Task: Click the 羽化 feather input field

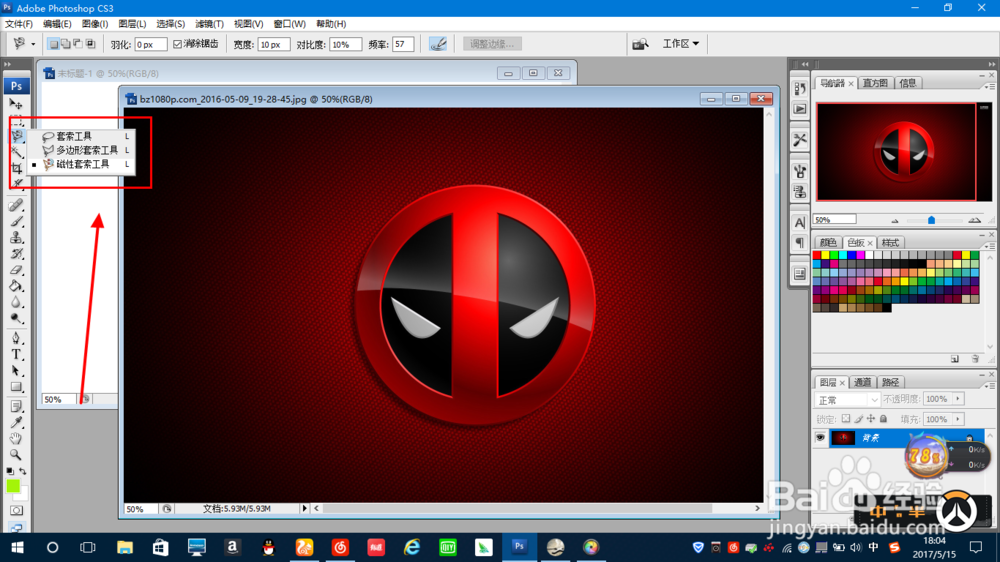Action: point(151,44)
